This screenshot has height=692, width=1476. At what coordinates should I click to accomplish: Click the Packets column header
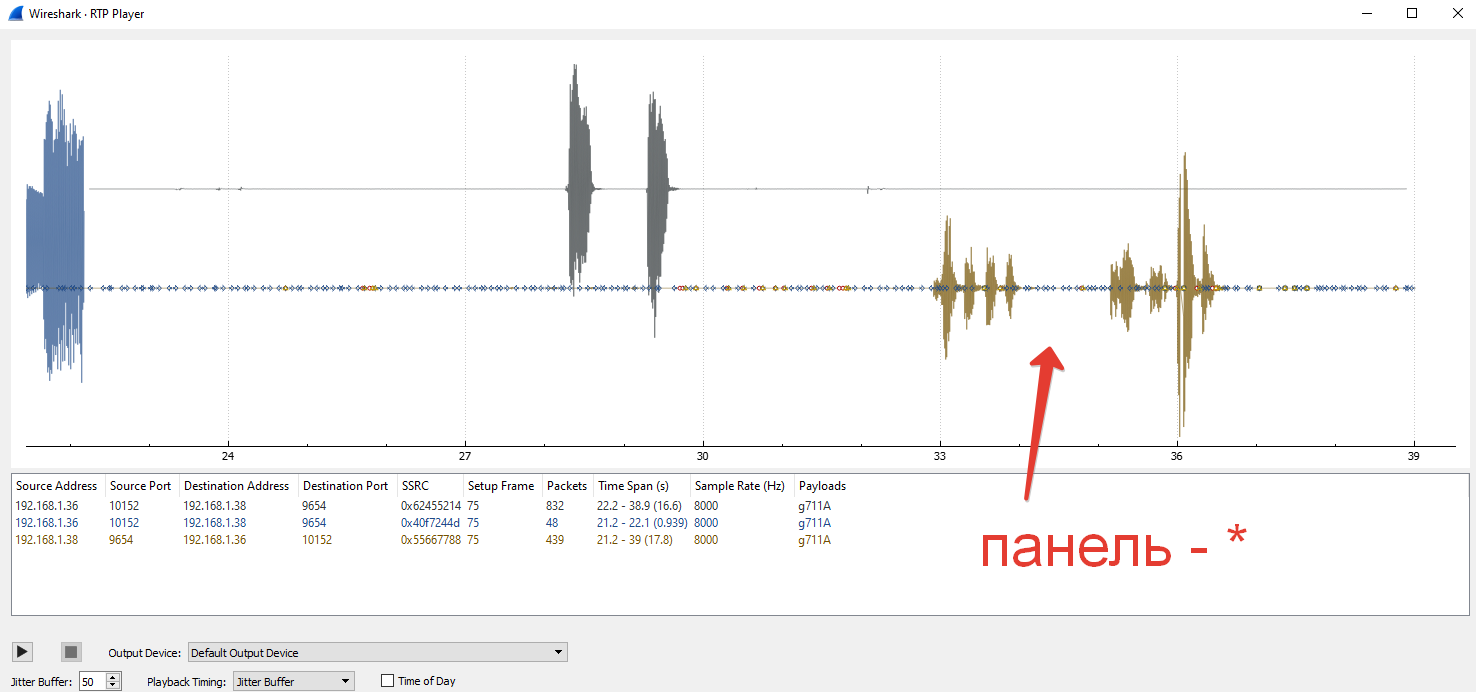[566, 486]
